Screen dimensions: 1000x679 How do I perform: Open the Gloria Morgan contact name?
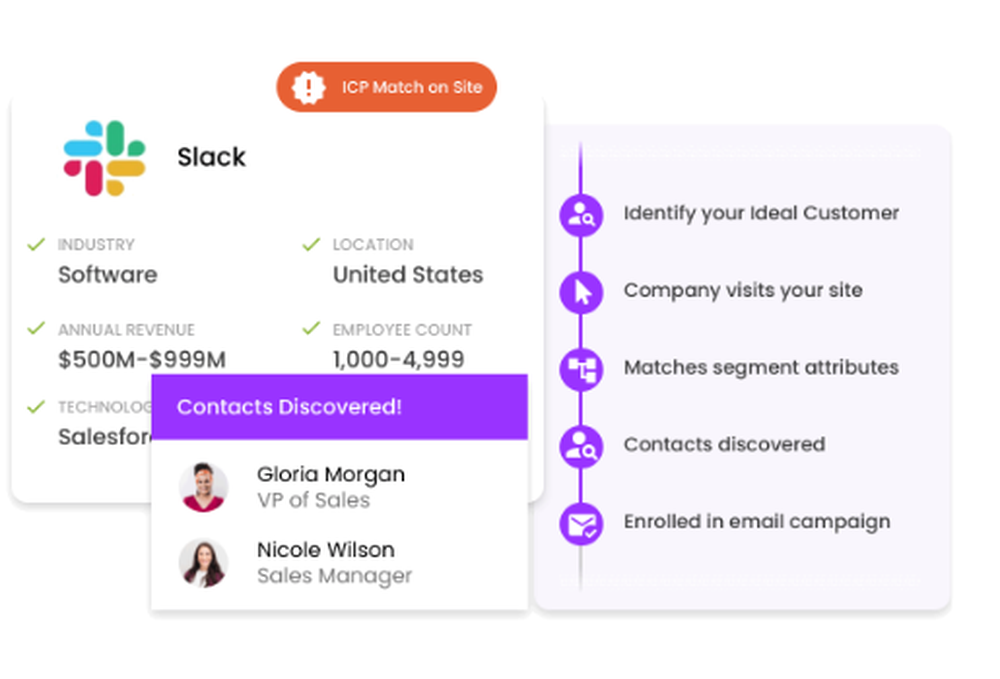tap(331, 474)
